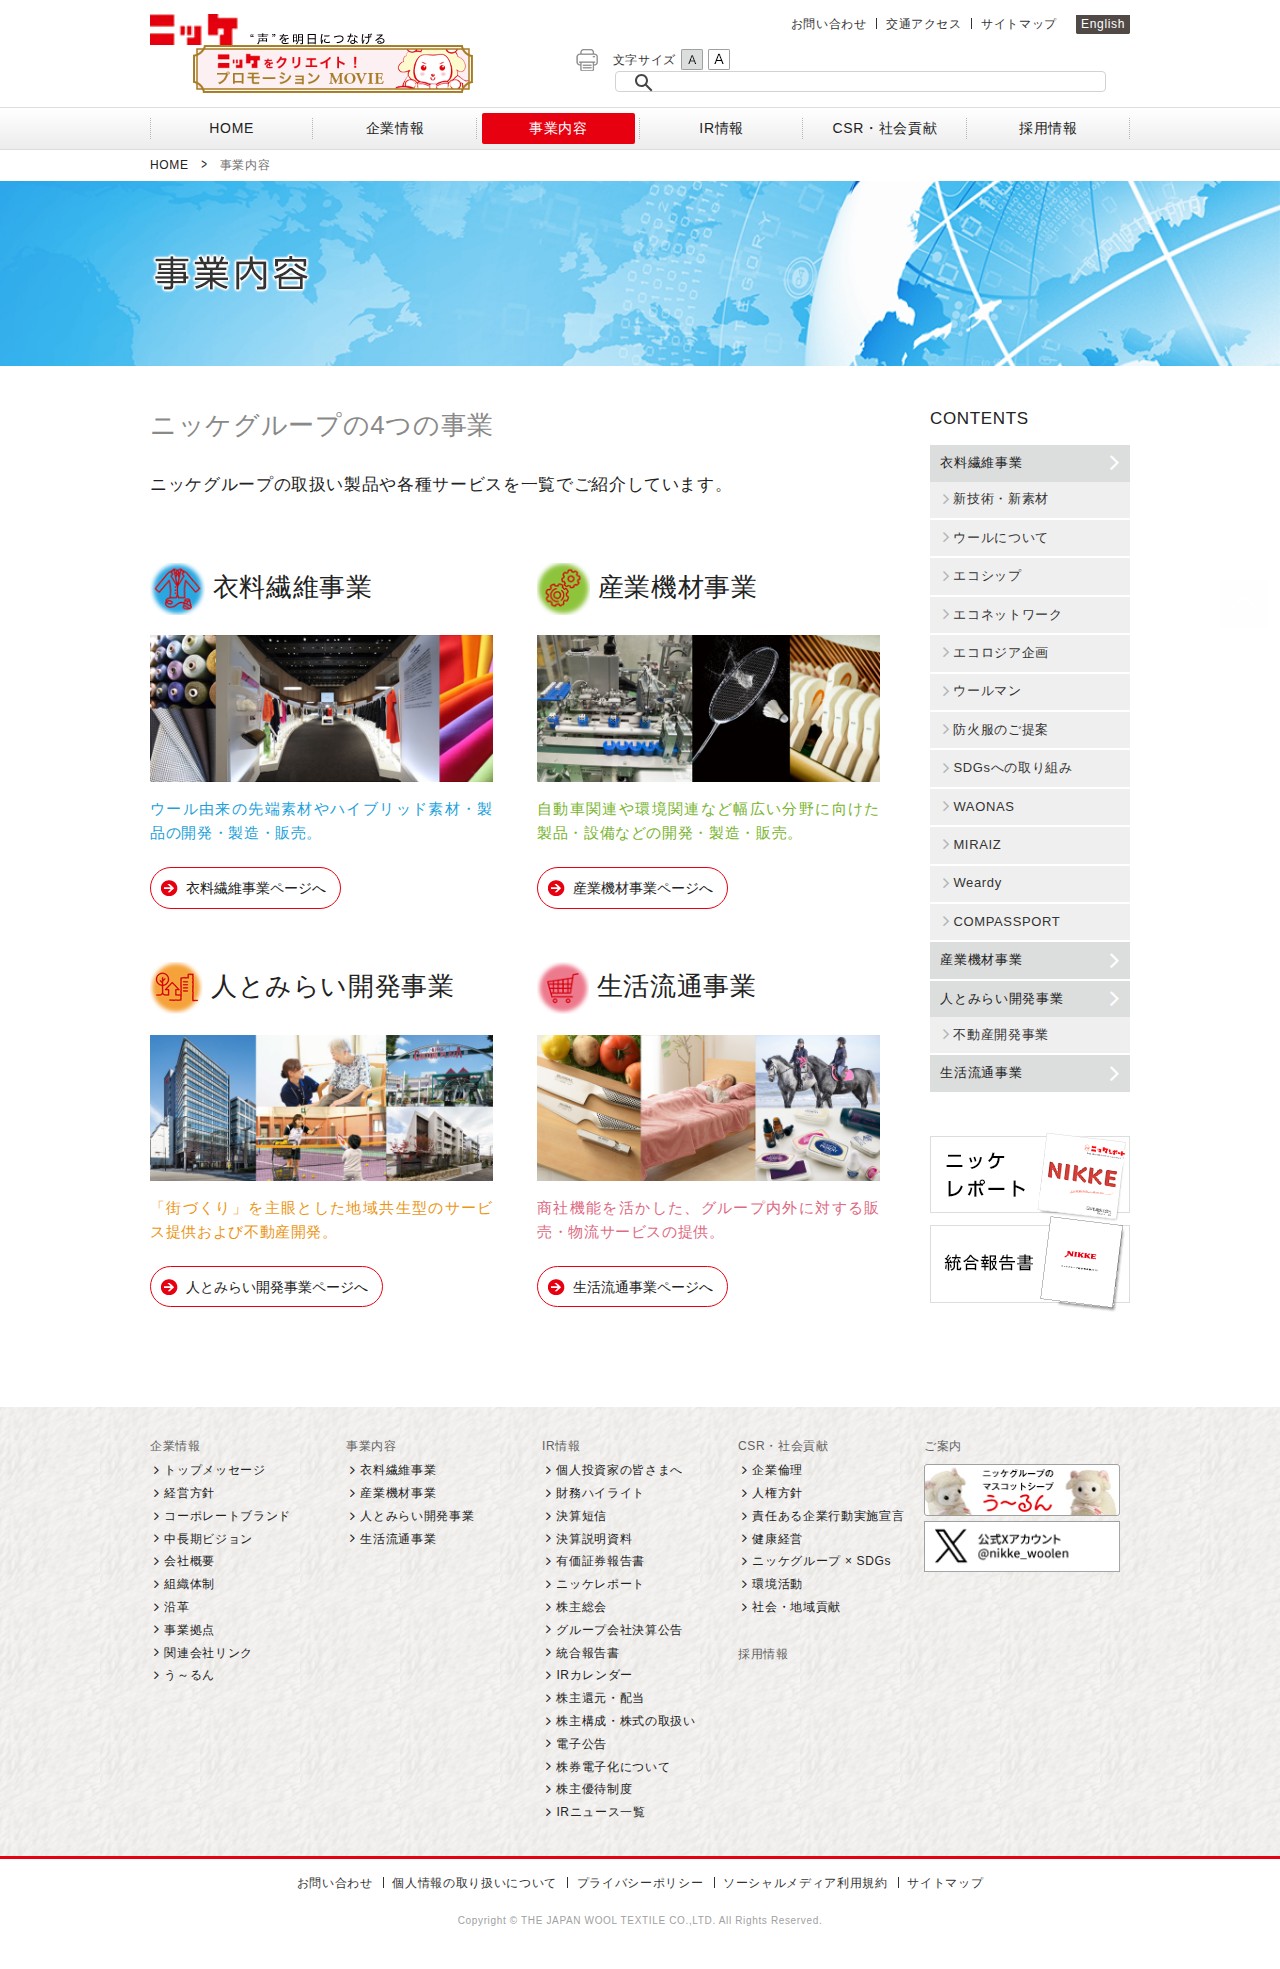The image size is (1280, 1969).
Task: Open CSR・社会貢献 navigation tab
Action: [x=885, y=128]
